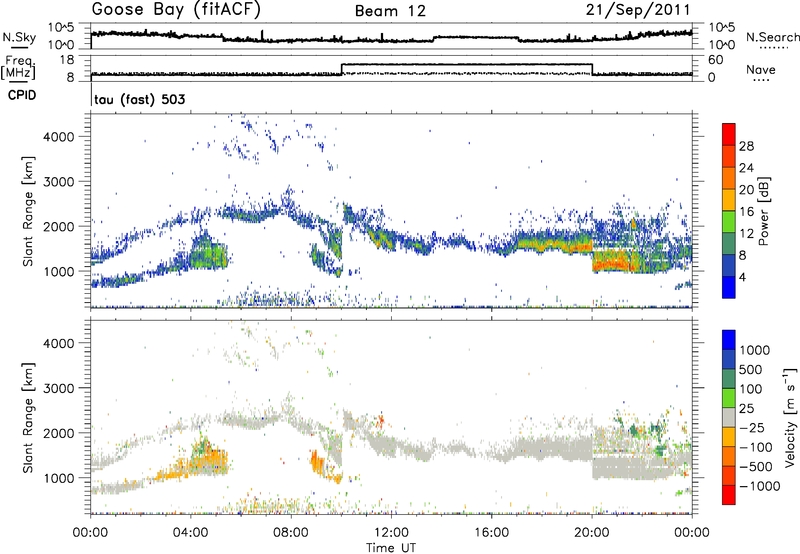This screenshot has height=554, width=800.
Task: Click the "16:00" time axis tick label
Action: pos(491,533)
